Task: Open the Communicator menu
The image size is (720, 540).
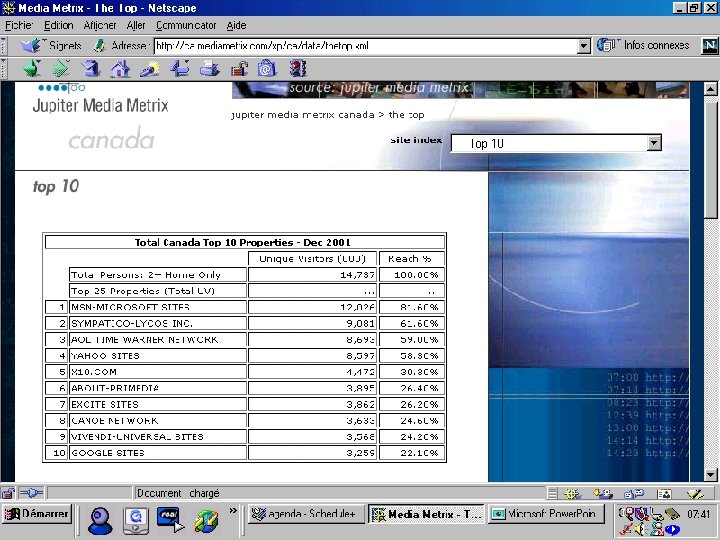Action: tap(186, 25)
